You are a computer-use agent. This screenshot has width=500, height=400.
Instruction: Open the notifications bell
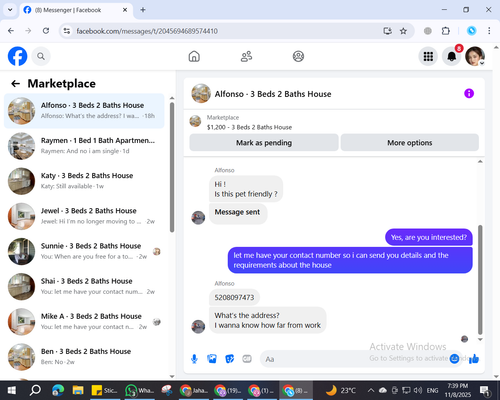click(452, 56)
